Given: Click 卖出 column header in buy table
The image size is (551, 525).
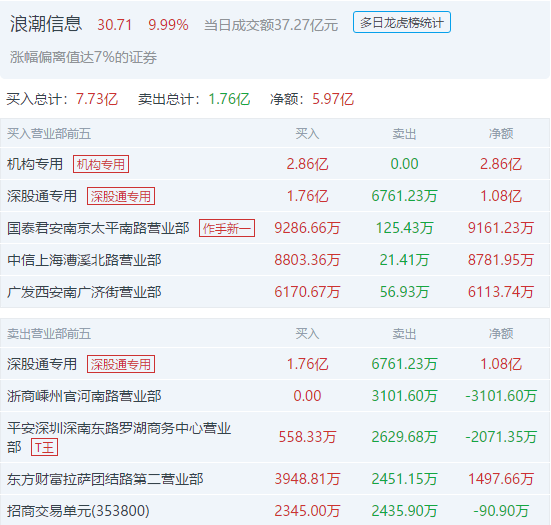Looking at the screenshot, I should [x=404, y=134].
